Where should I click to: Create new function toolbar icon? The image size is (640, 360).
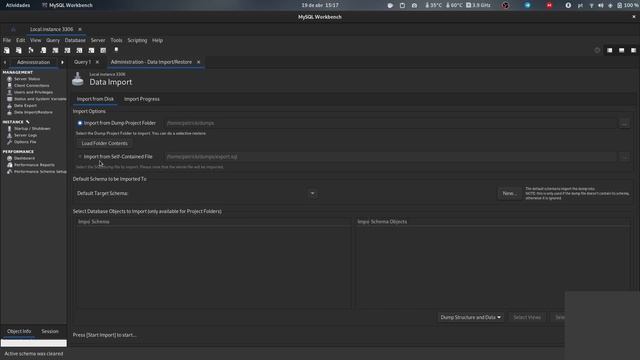click(x=91, y=50)
